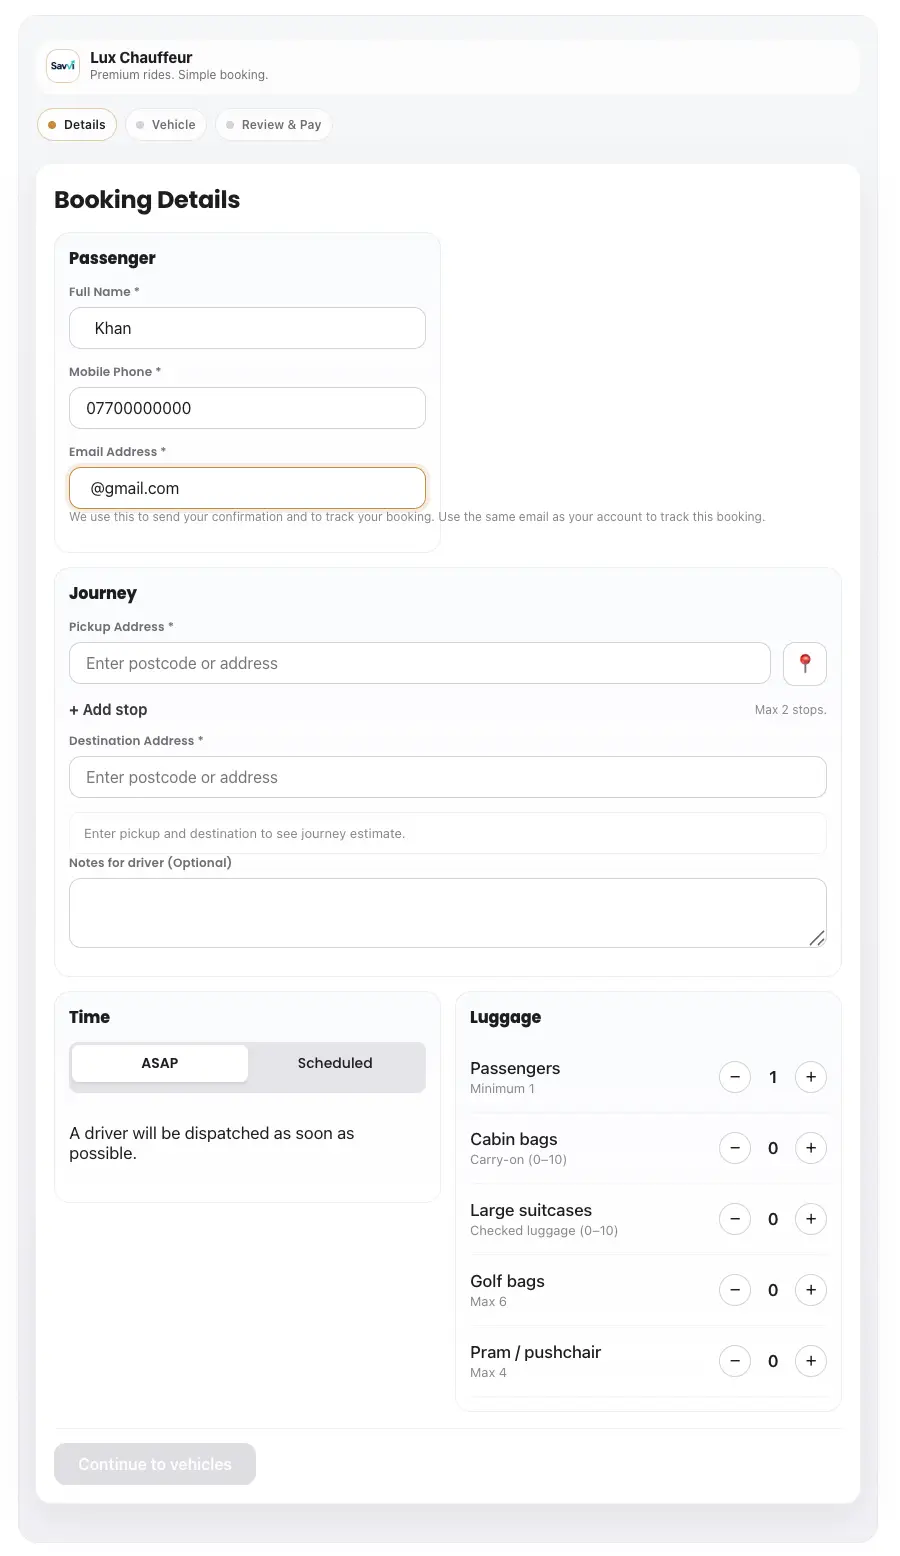The image size is (900, 1556).
Task: Increase Pram / pushchair count
Action: [x=811, y=1361]
